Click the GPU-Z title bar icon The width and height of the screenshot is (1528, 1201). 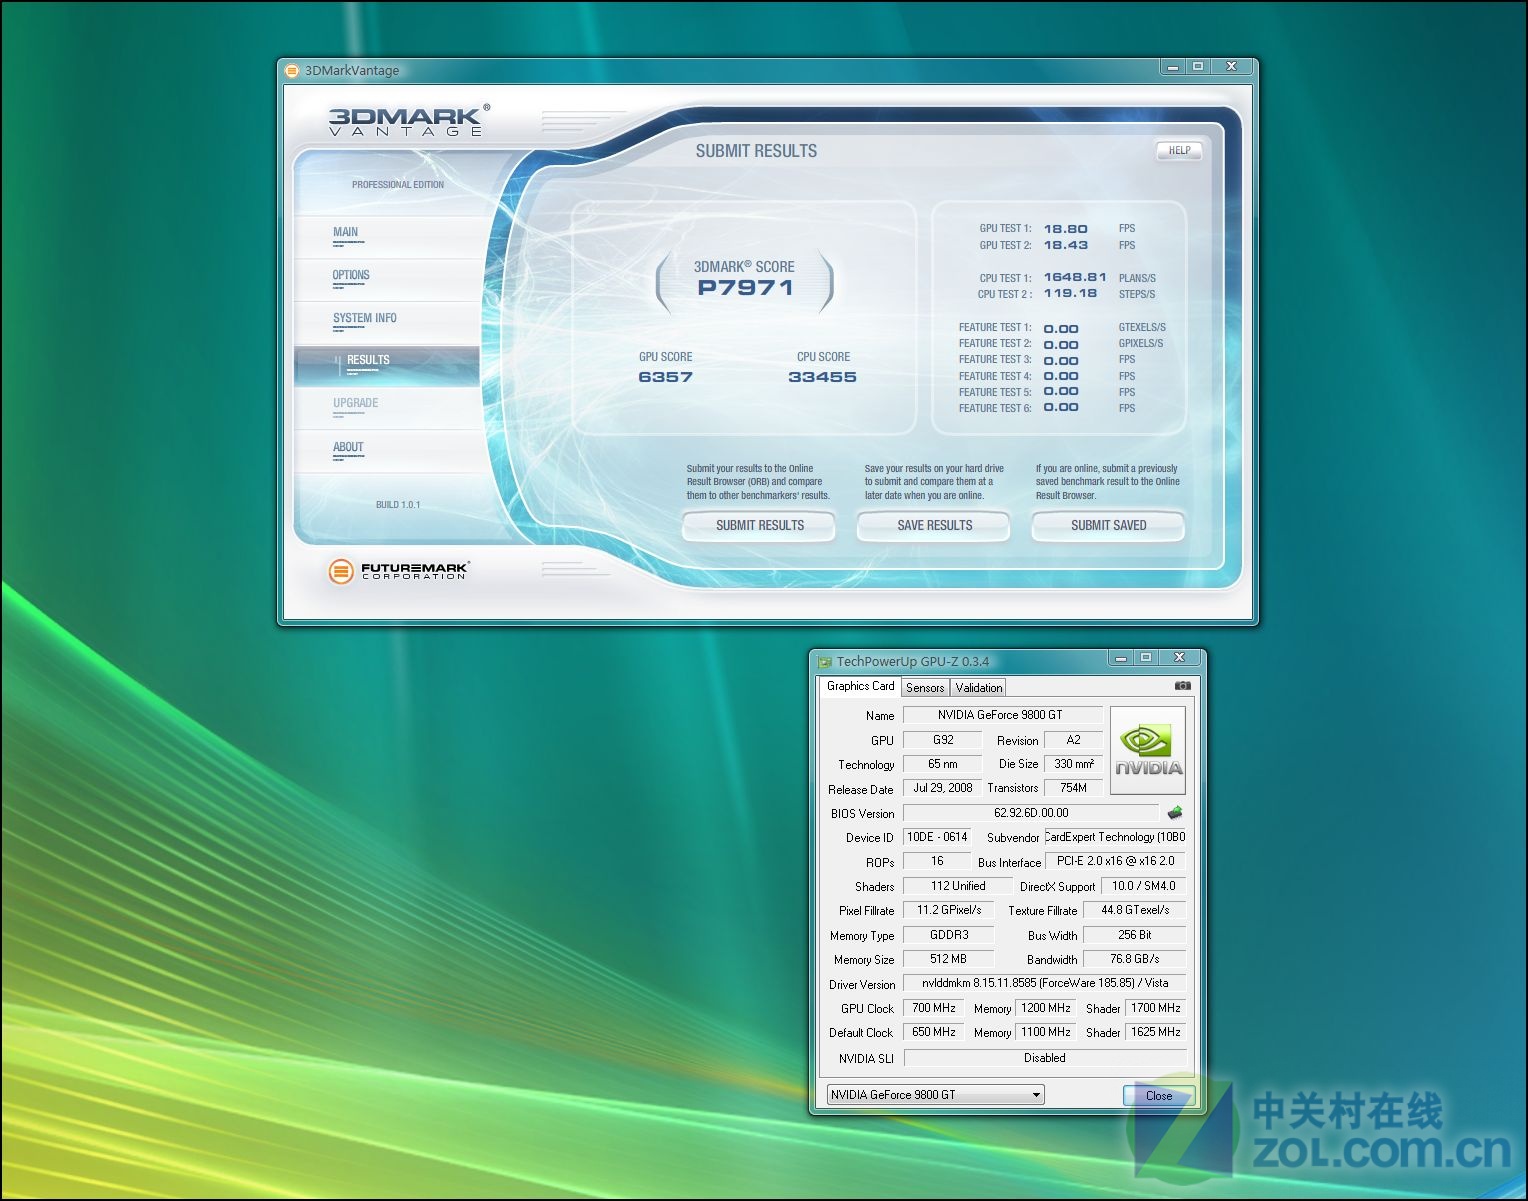825,662
